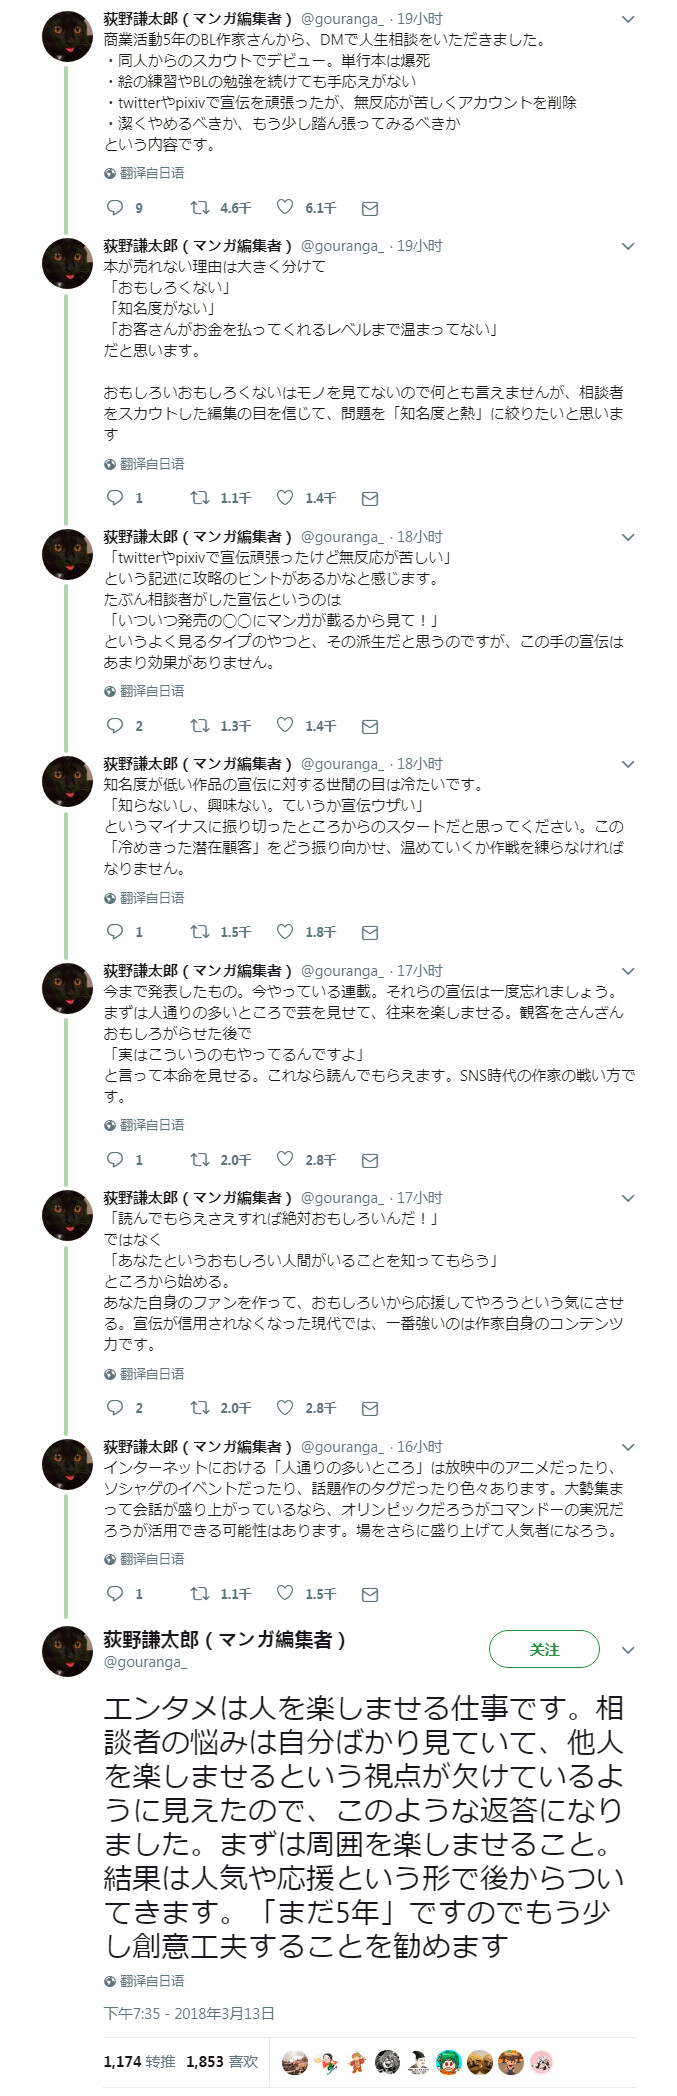677x2096 pixels.
Task: Open the chevron menu on the first tweet
Action: click(628, 18)
